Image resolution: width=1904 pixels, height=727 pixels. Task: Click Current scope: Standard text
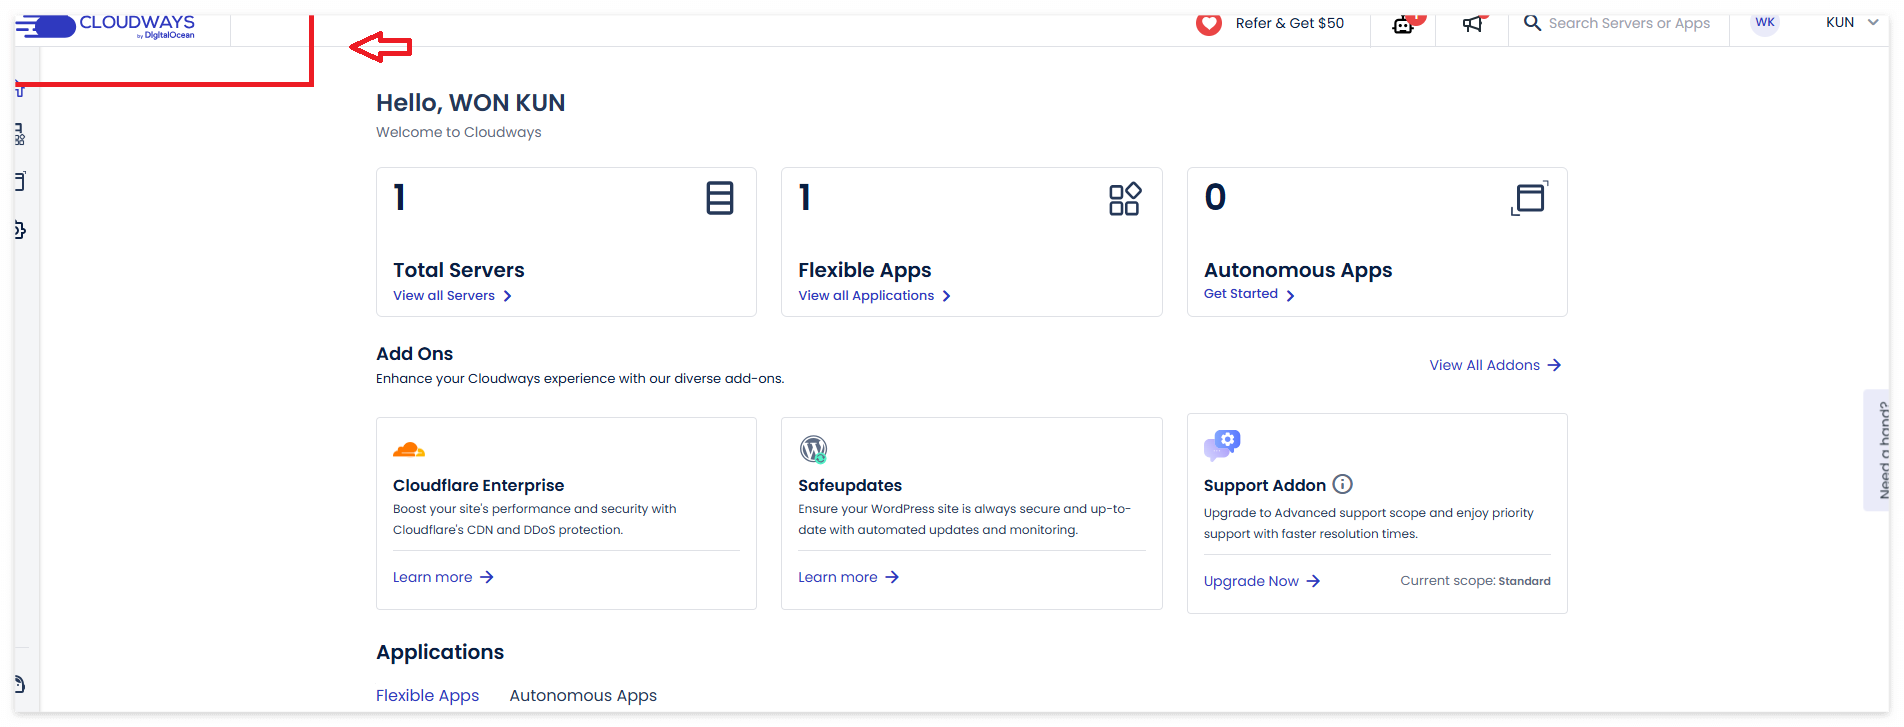(1475, 581)
